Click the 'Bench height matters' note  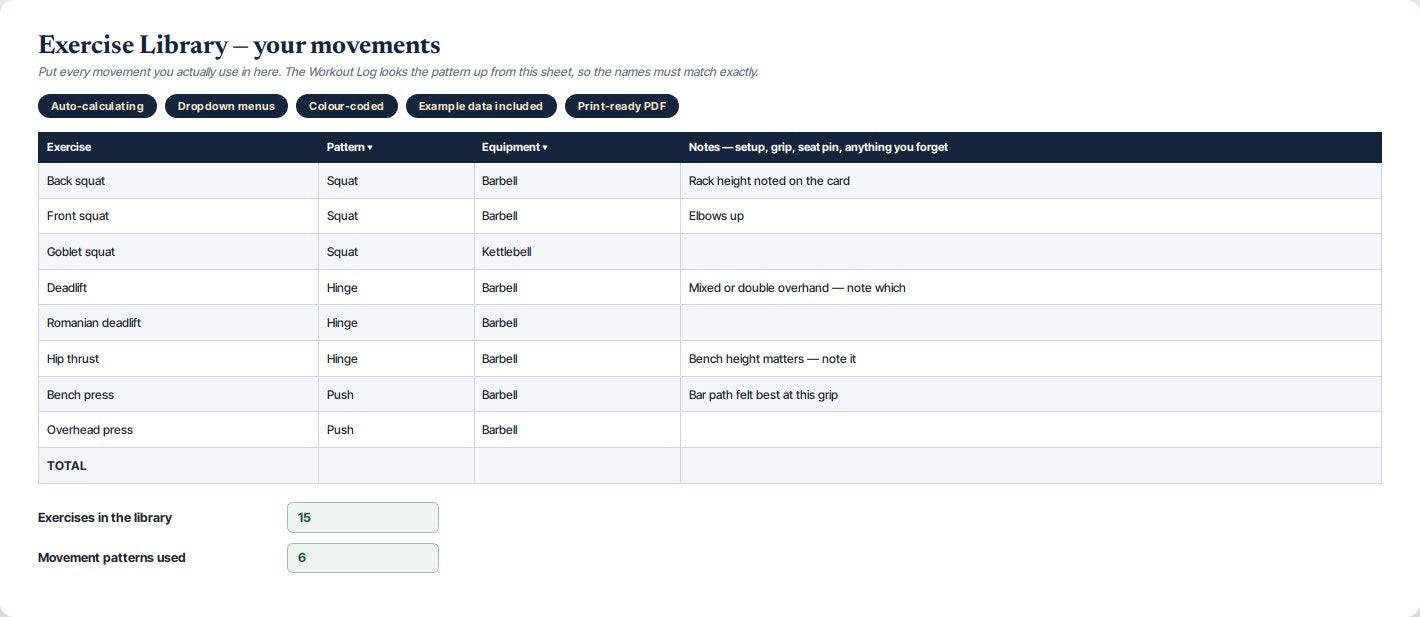click(x=772, y=359)
